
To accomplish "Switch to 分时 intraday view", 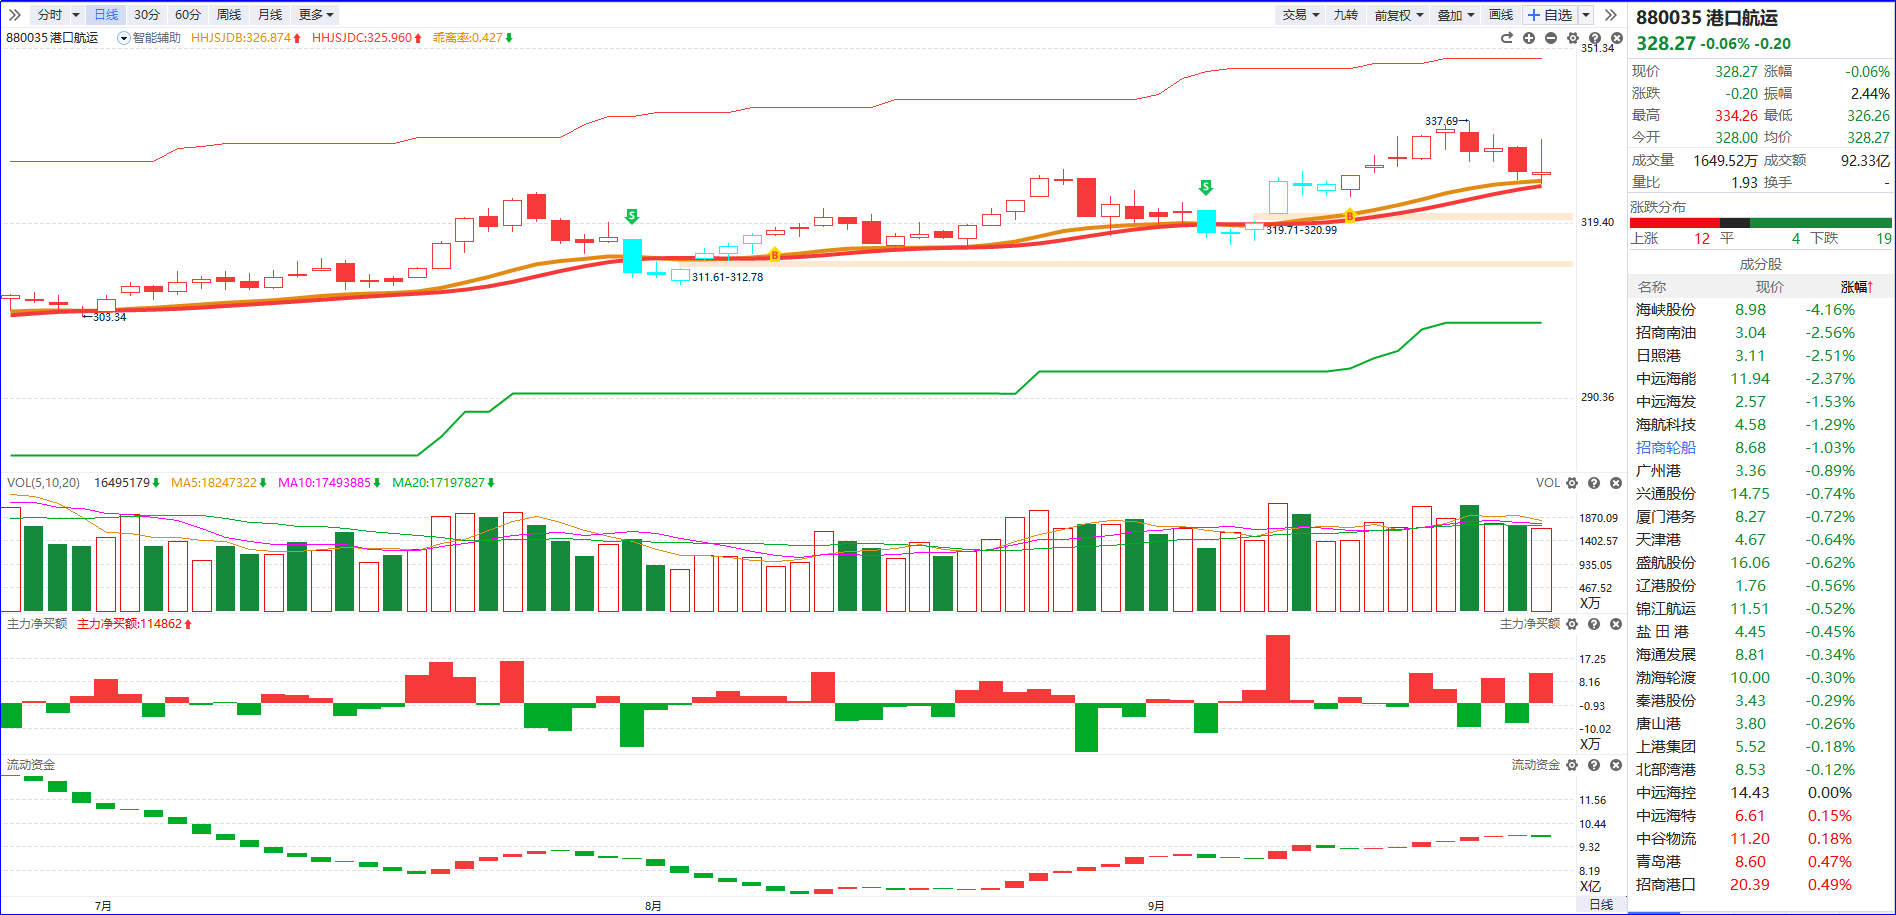I will click(49, 15).
